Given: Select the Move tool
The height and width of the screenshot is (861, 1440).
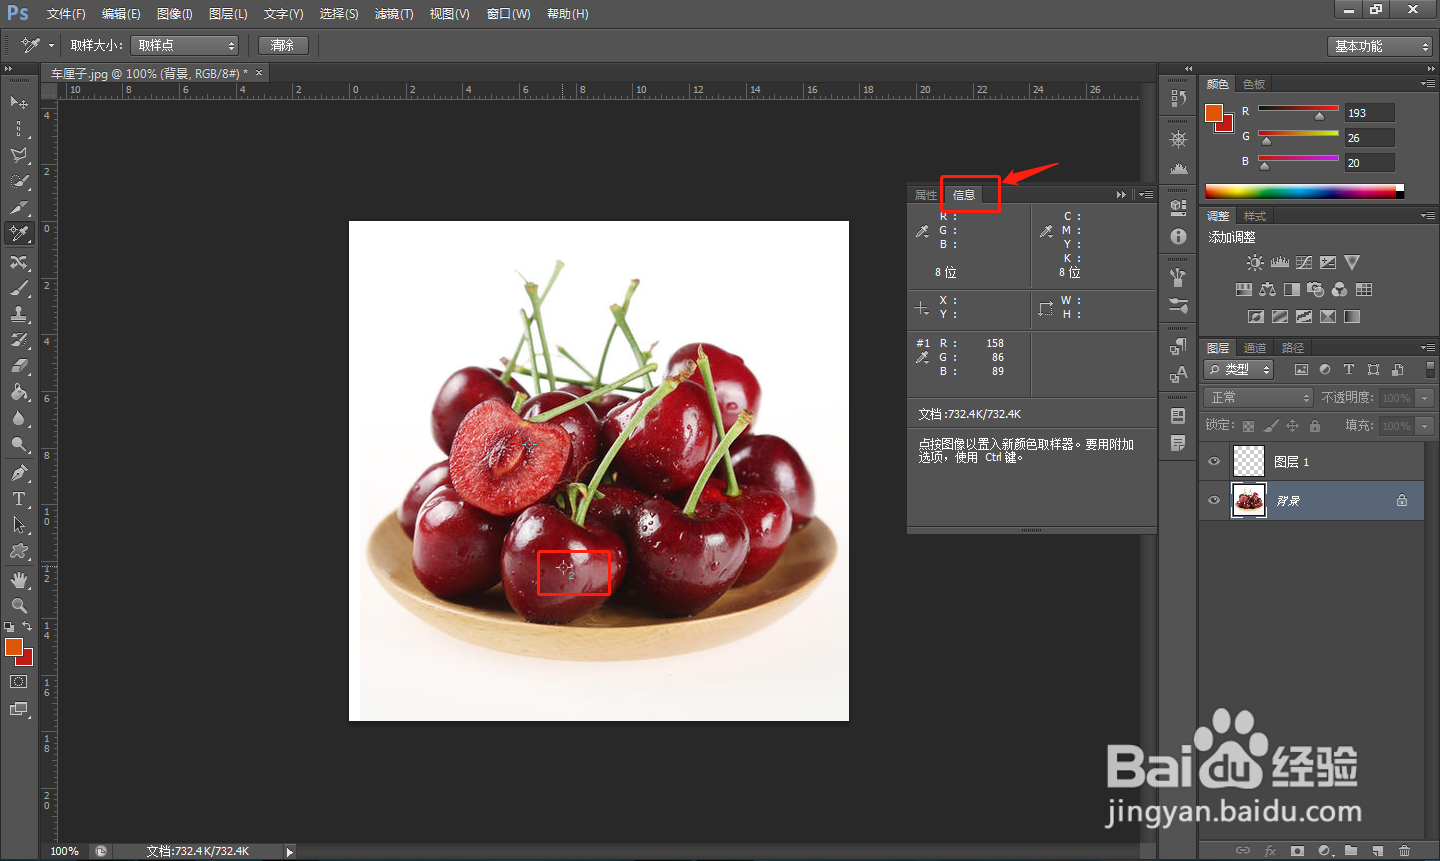Looking at the screenshot, I should point(18,102).
